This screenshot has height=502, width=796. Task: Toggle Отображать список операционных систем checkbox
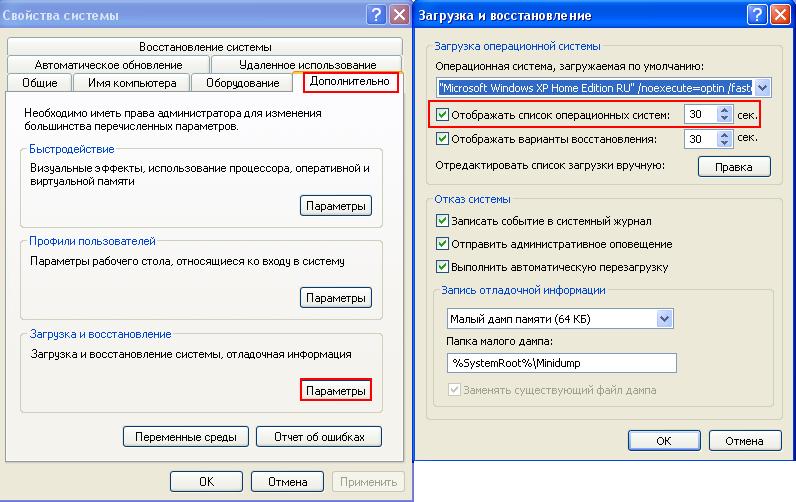point(442,115)
